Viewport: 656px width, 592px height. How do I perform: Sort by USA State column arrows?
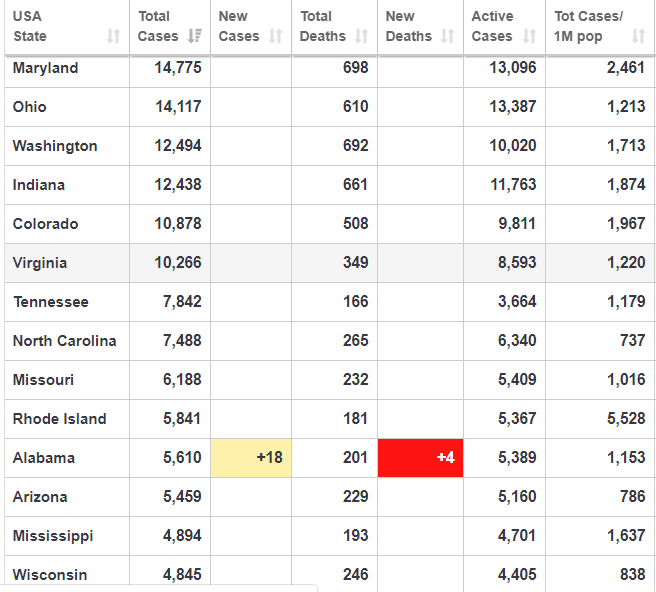(x=113, y=36)
